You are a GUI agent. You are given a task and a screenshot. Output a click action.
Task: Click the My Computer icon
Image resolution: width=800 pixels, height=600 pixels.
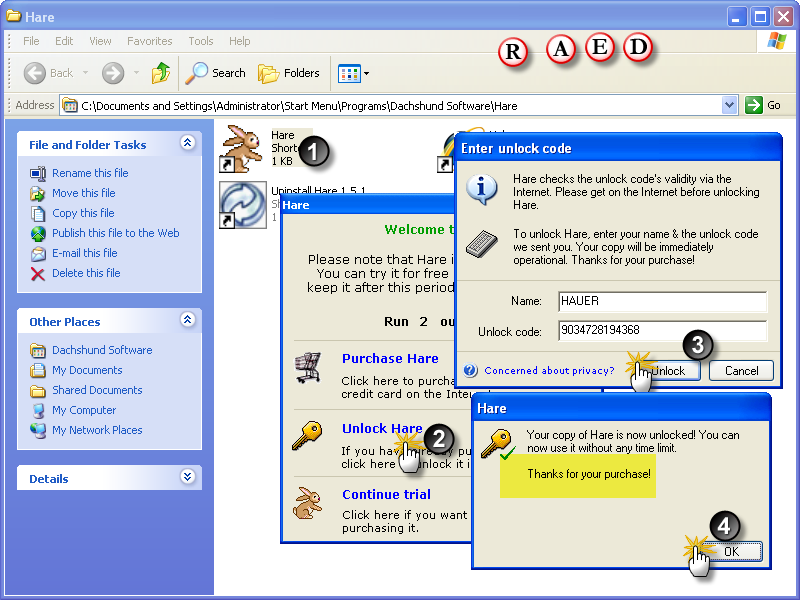[38, 411]
